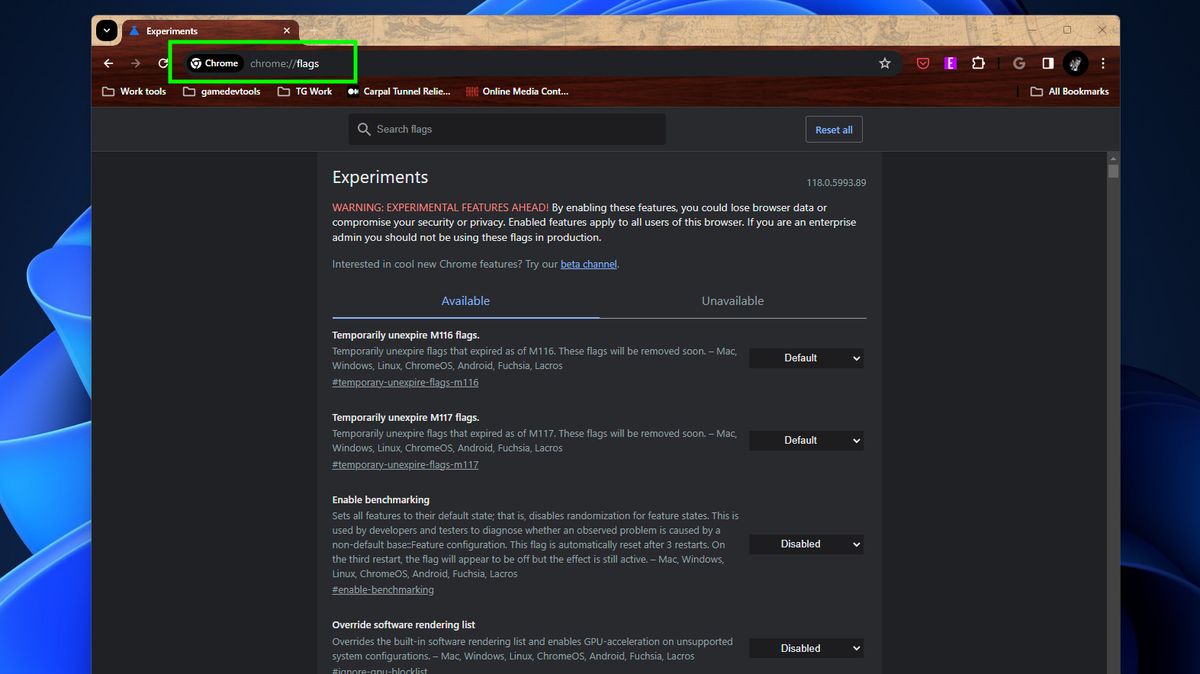Open a new tab with plus button
Screen dimensions: 1200x674
click(x=312, y=31)
